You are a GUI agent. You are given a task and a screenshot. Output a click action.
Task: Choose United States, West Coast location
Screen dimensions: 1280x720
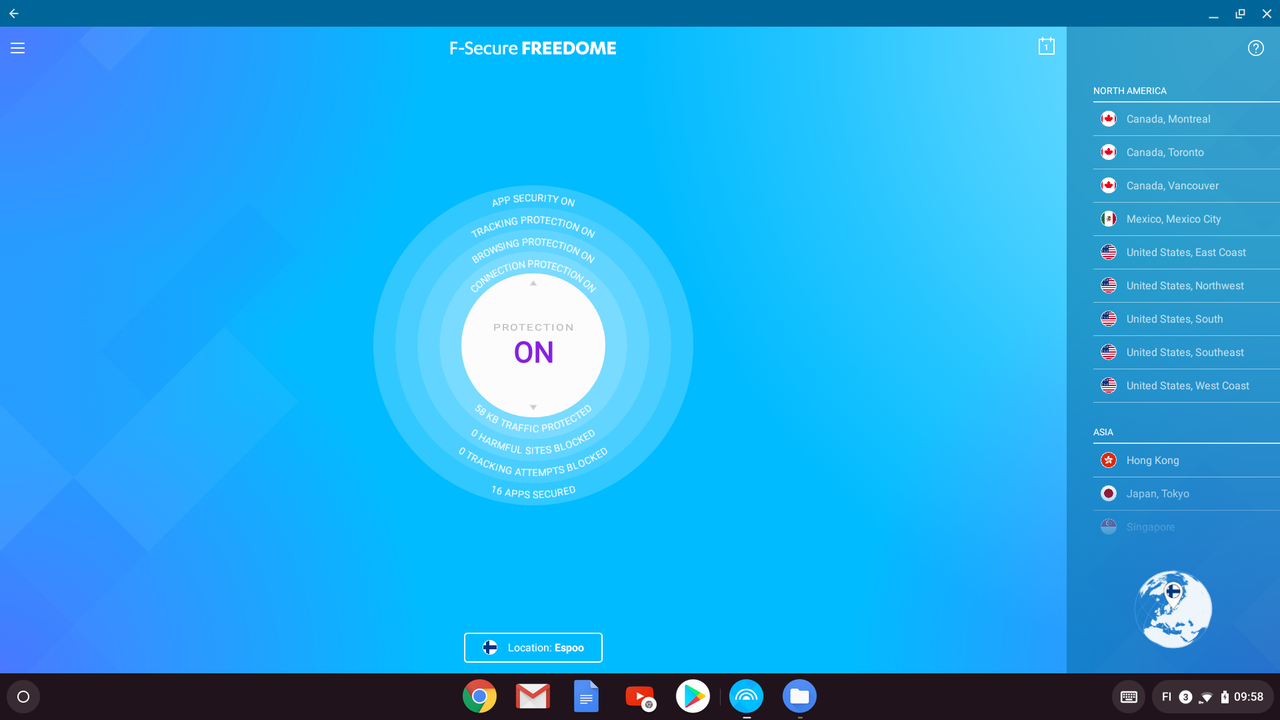coord(1186,385)
